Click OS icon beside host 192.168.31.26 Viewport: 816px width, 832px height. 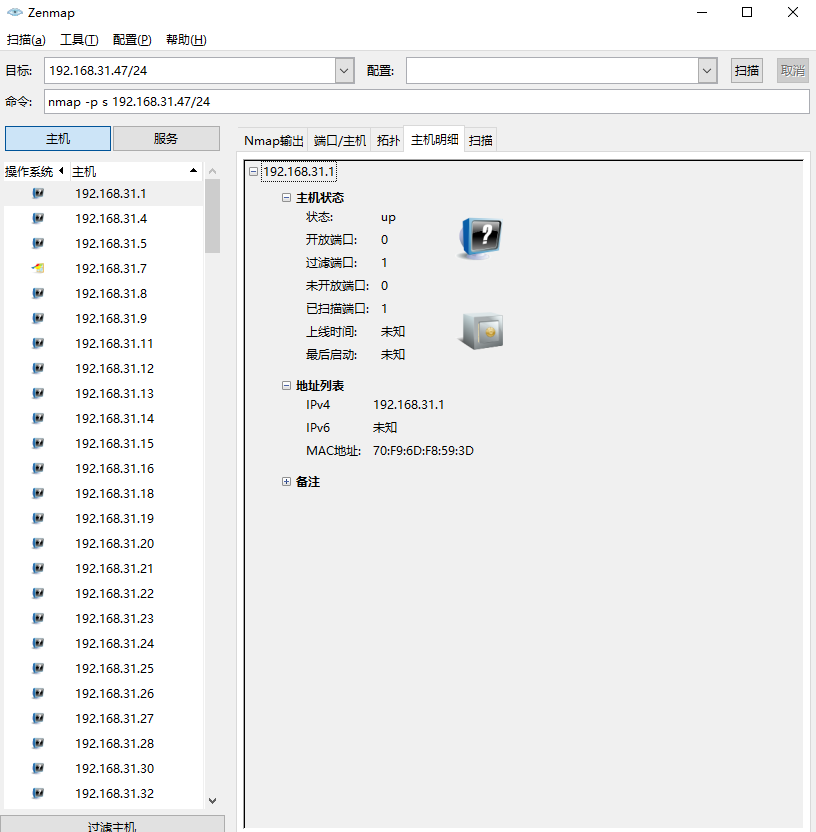coord(38,693)
